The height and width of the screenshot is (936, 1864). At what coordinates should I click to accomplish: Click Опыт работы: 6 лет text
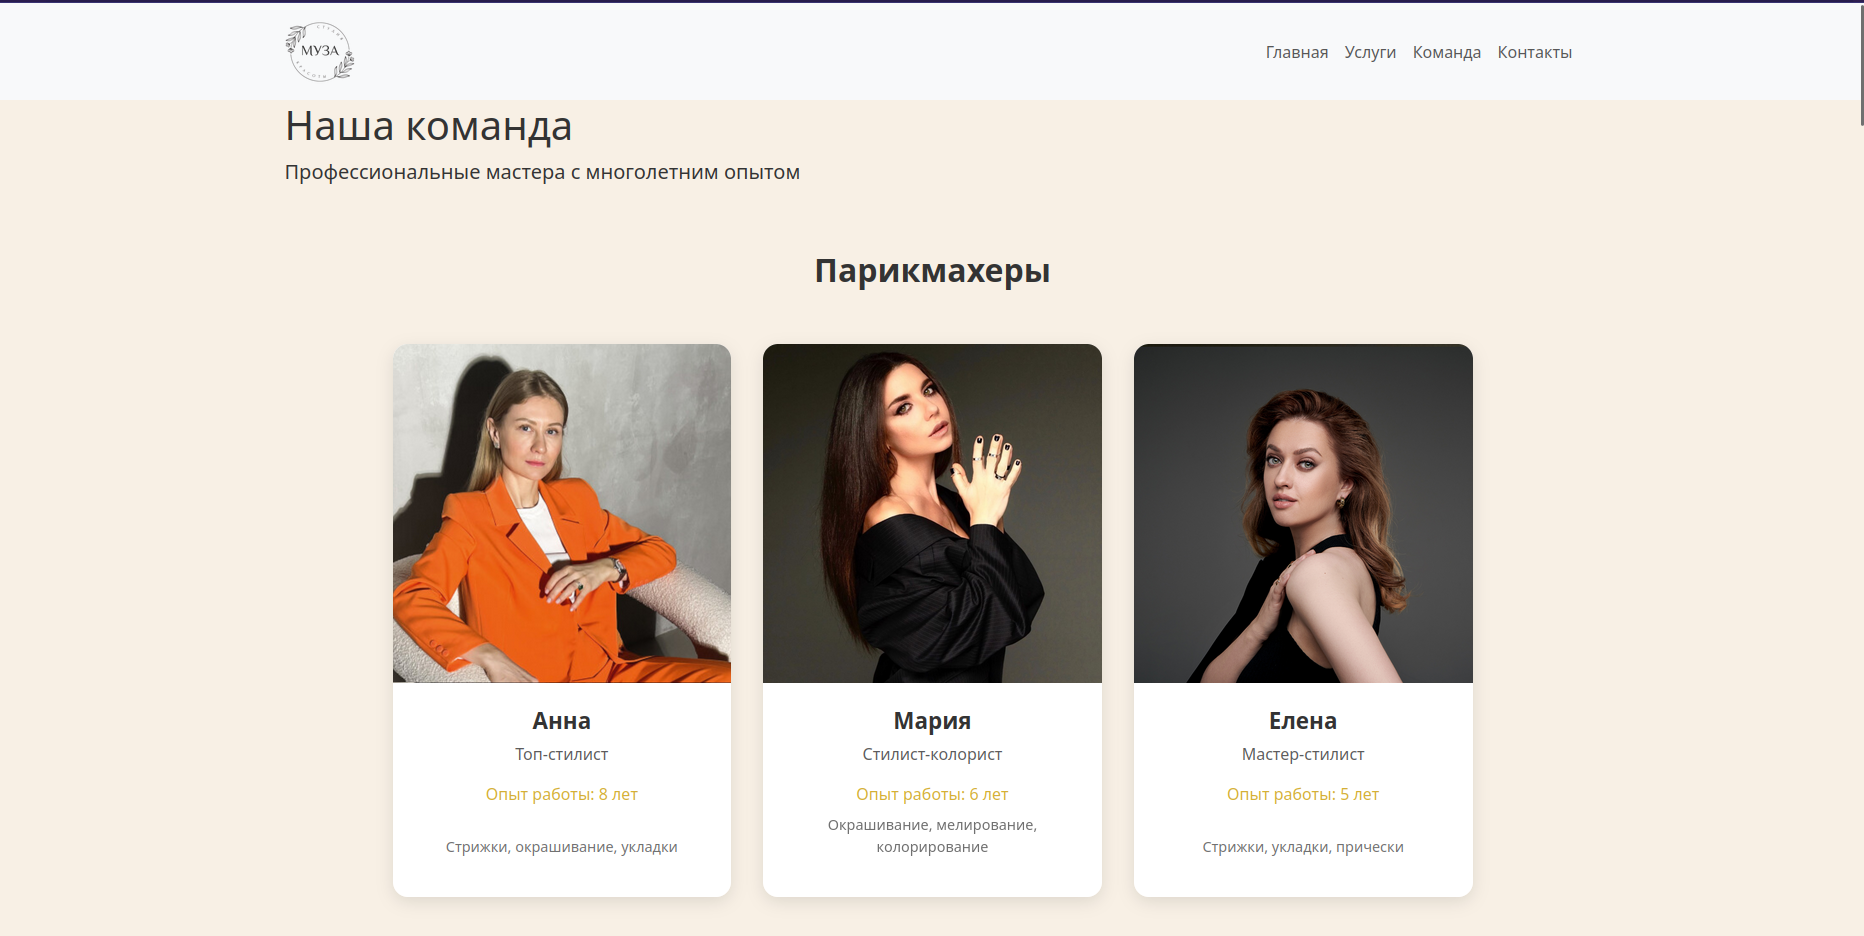(x=932, y=794)
